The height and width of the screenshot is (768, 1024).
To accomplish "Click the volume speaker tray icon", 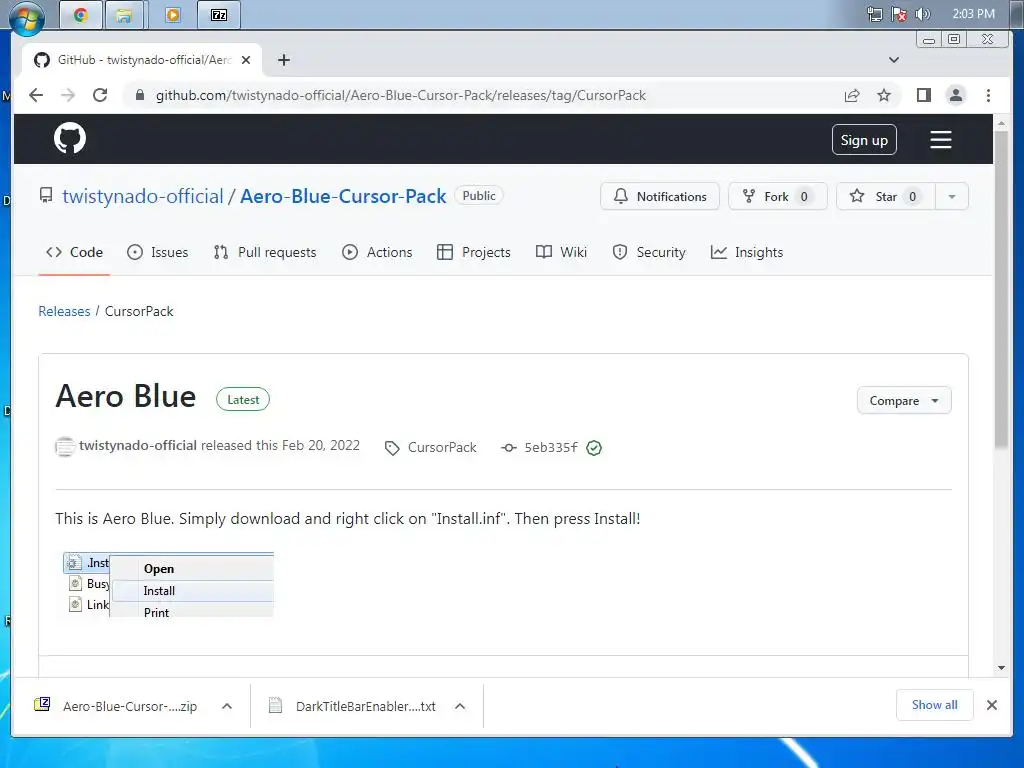I will [922, 14].
